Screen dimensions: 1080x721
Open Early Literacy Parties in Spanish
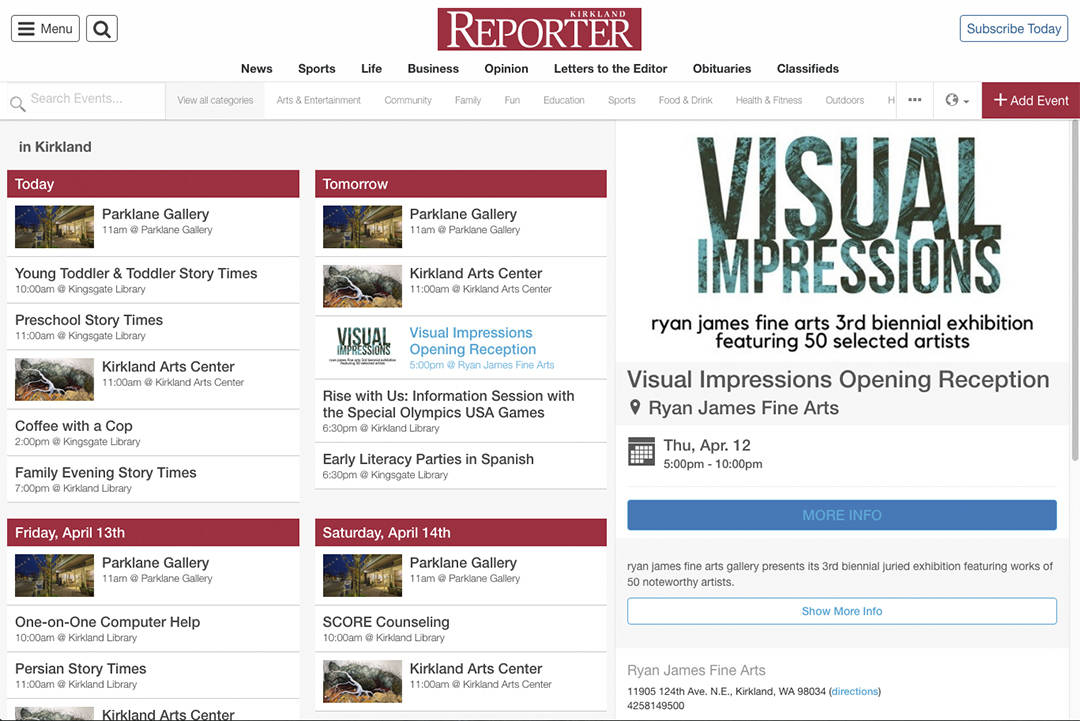[461, 466]
